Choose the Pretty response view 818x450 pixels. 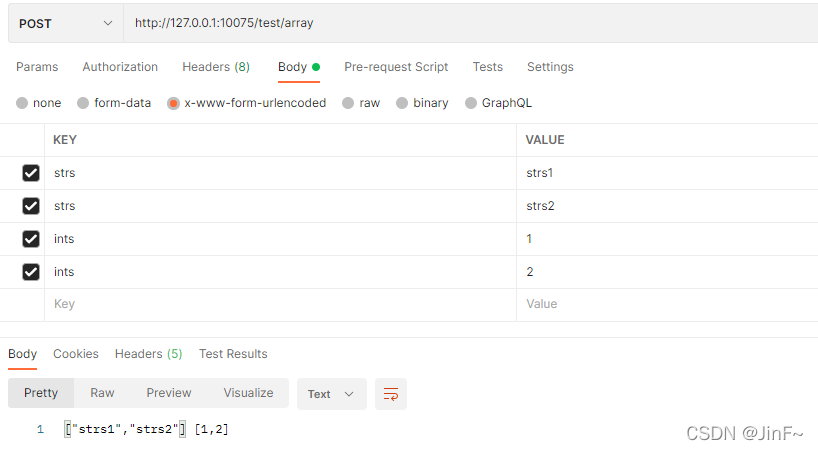pyautogui.click(x=41, y=393)
